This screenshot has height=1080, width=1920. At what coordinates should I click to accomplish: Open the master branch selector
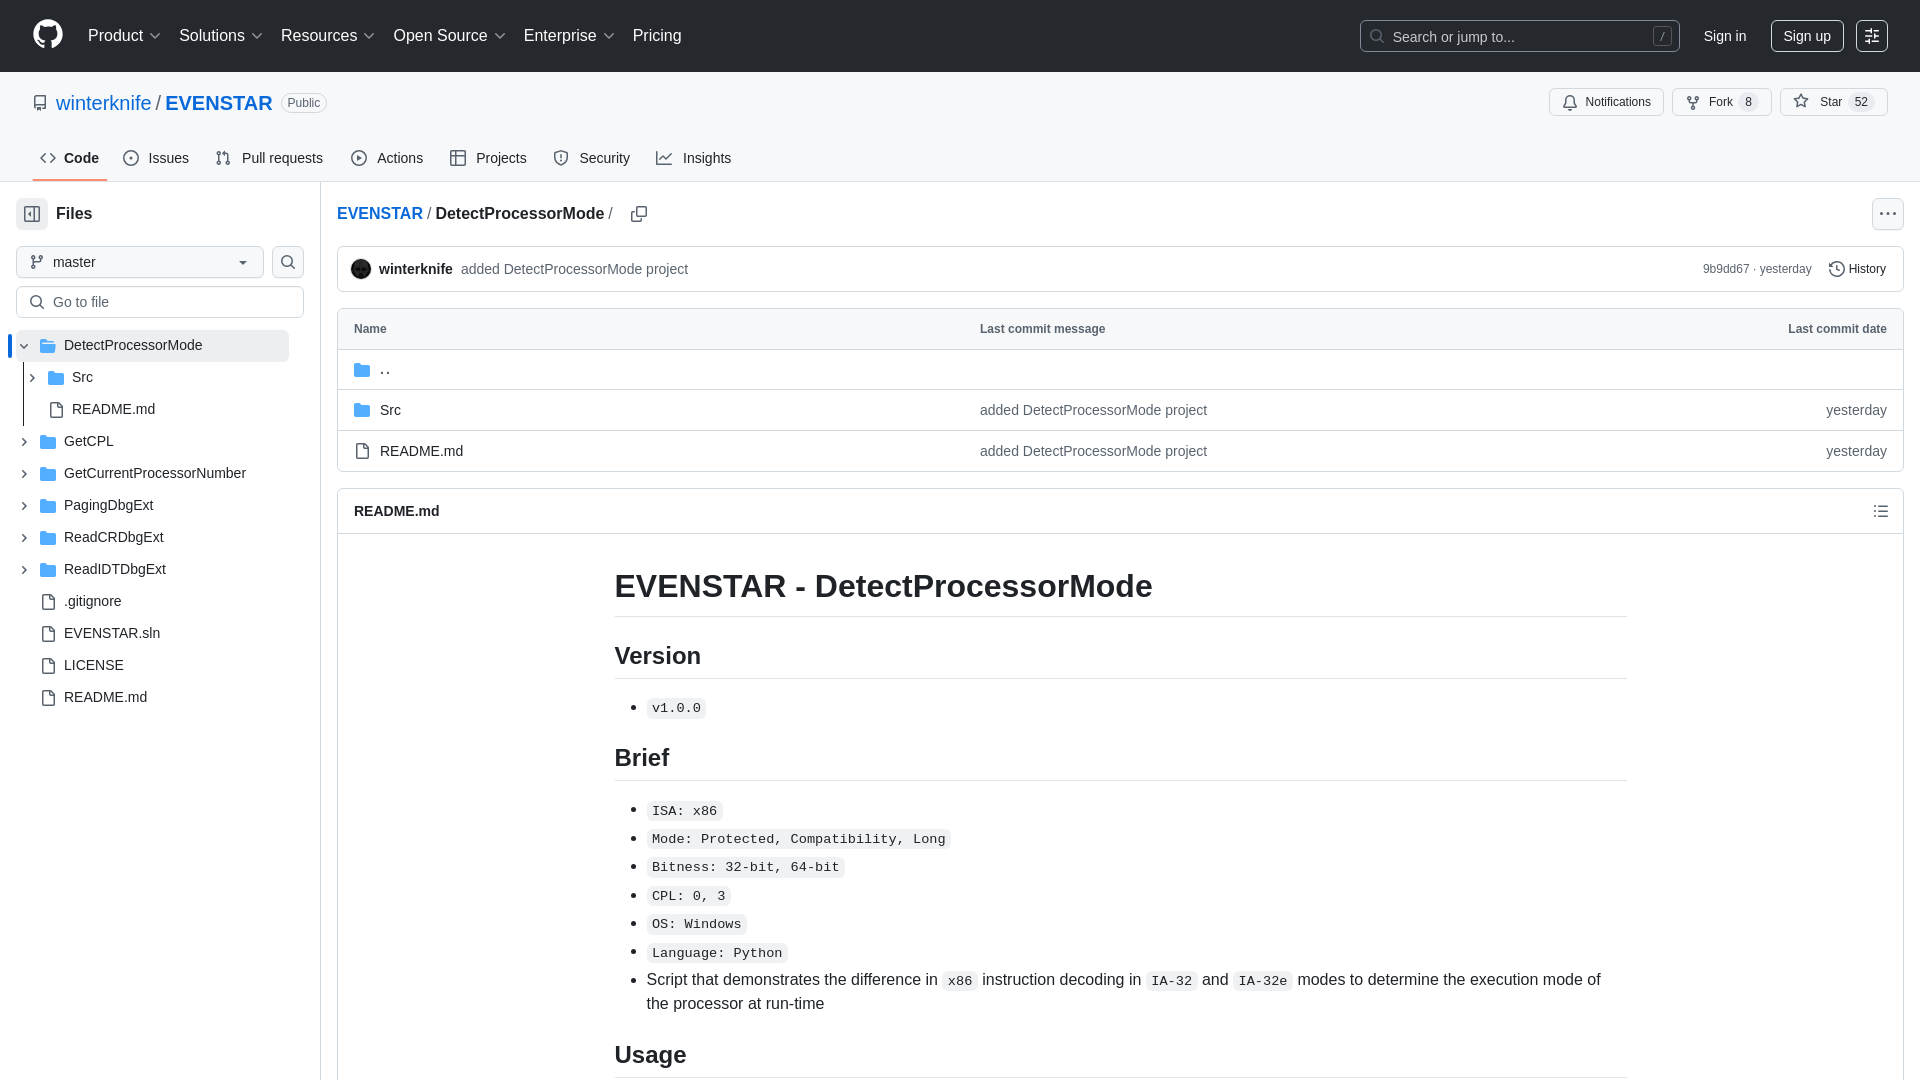140,262
